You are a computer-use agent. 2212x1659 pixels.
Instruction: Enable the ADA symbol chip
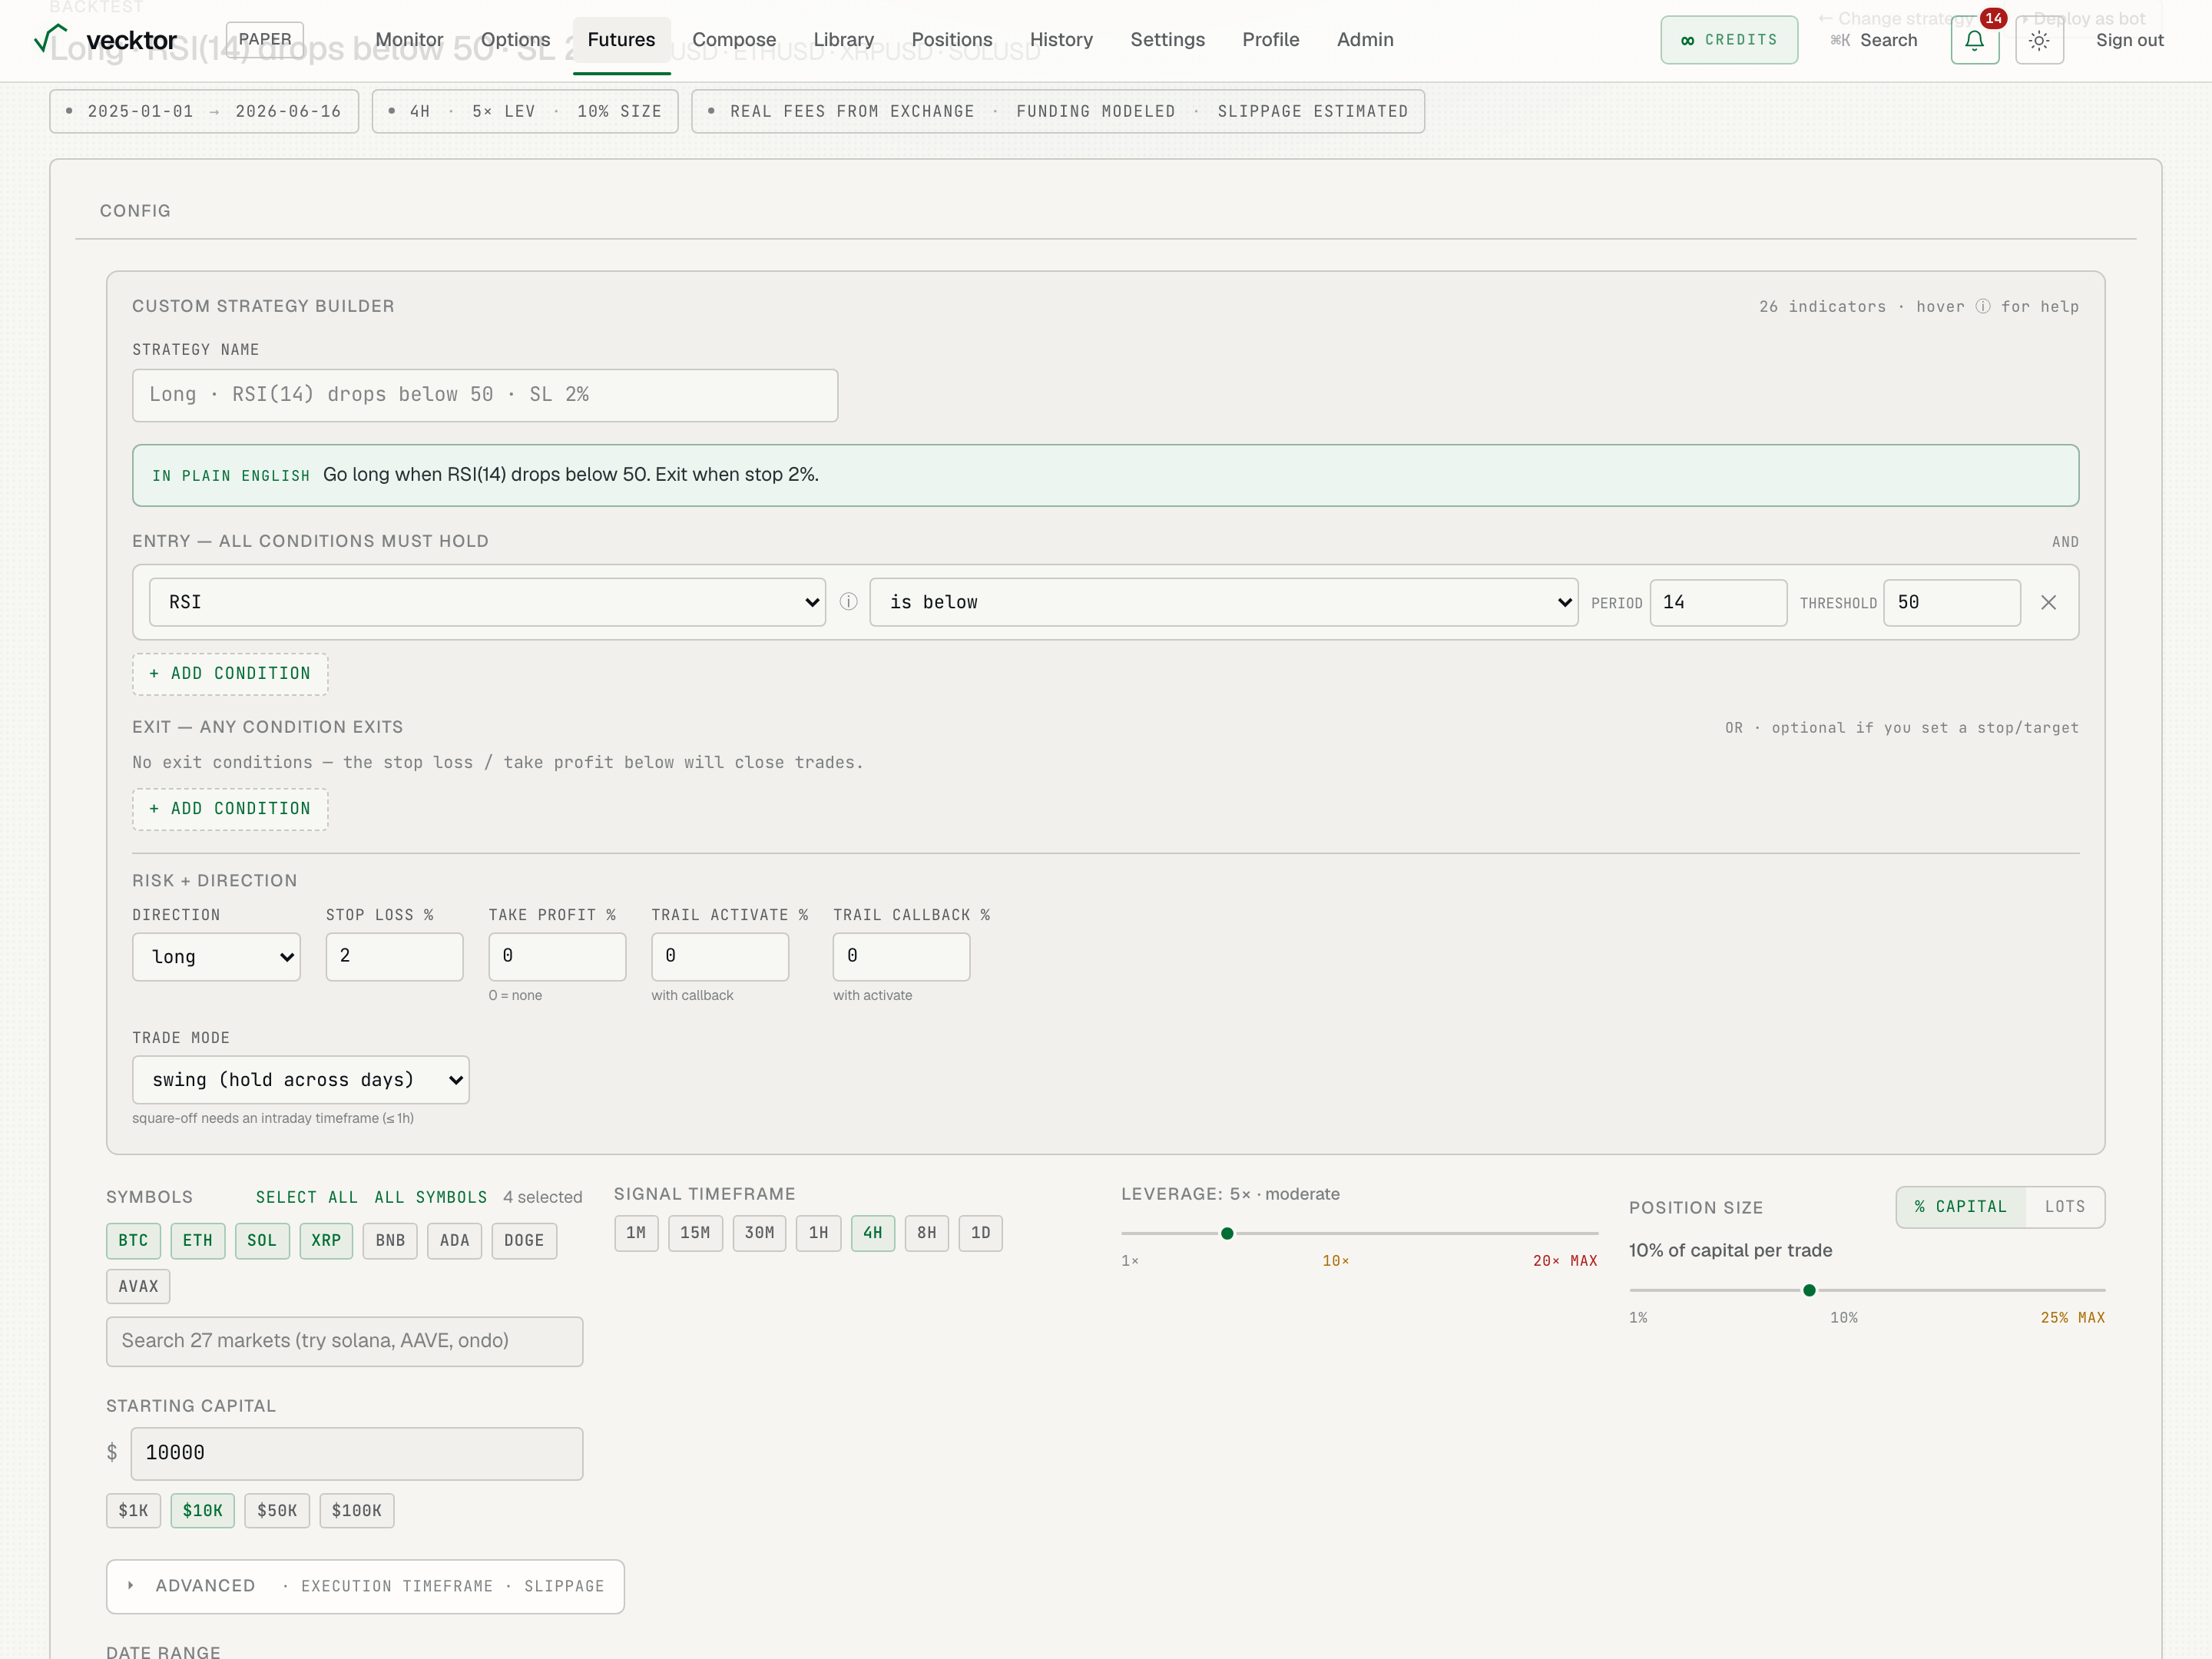454,1240
